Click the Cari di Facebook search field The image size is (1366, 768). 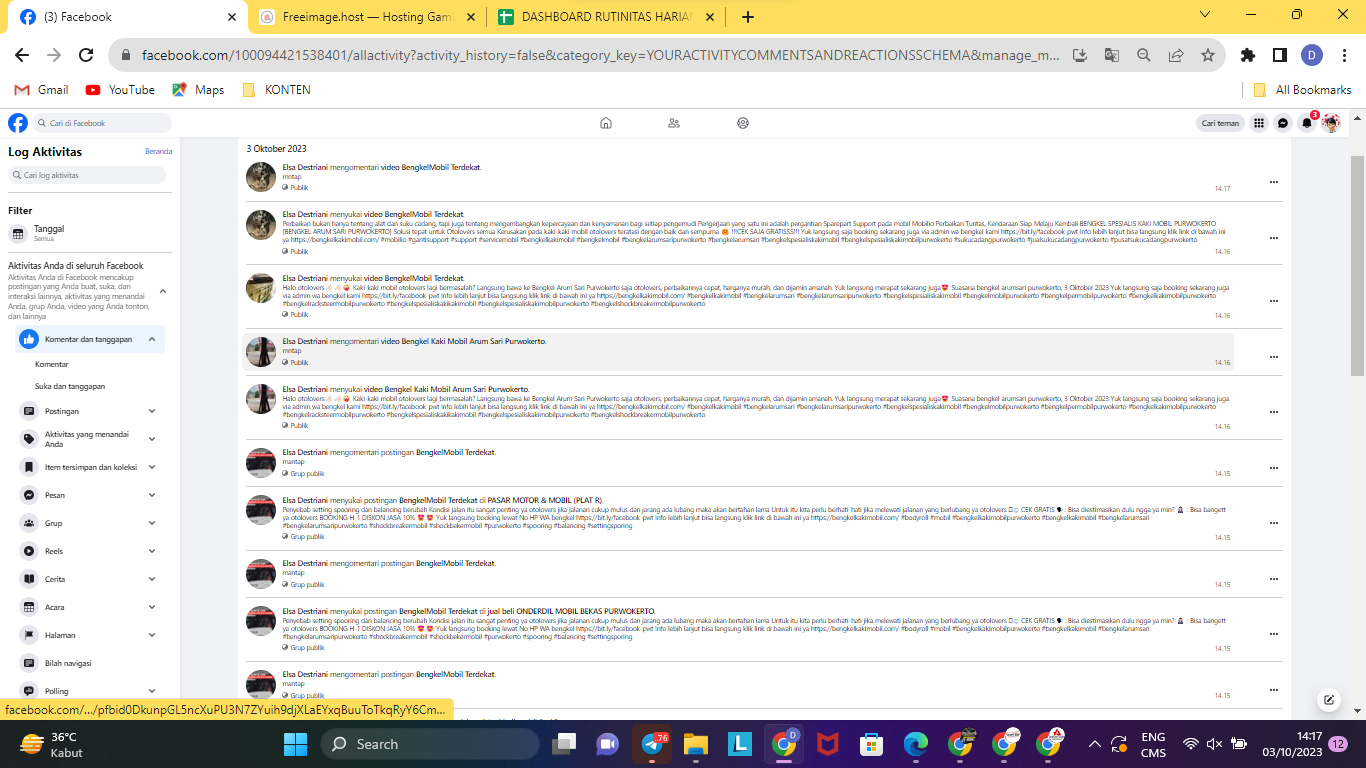[x=102, y=123]
